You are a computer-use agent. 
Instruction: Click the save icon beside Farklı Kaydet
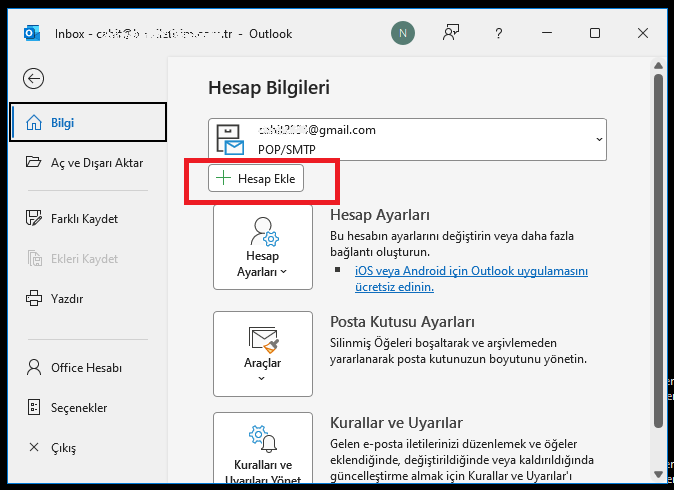point(34,218)
